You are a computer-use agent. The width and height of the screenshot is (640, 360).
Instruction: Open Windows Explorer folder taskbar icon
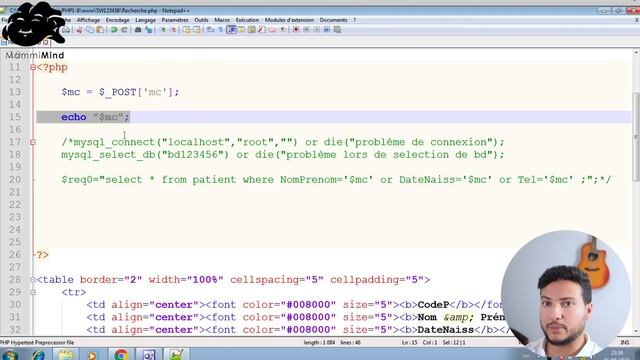[66, 355]
